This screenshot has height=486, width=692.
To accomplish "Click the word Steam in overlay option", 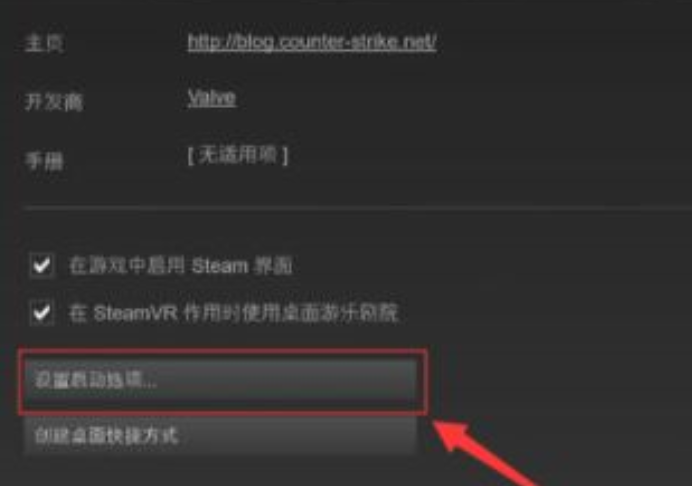I will coord(220,266).
